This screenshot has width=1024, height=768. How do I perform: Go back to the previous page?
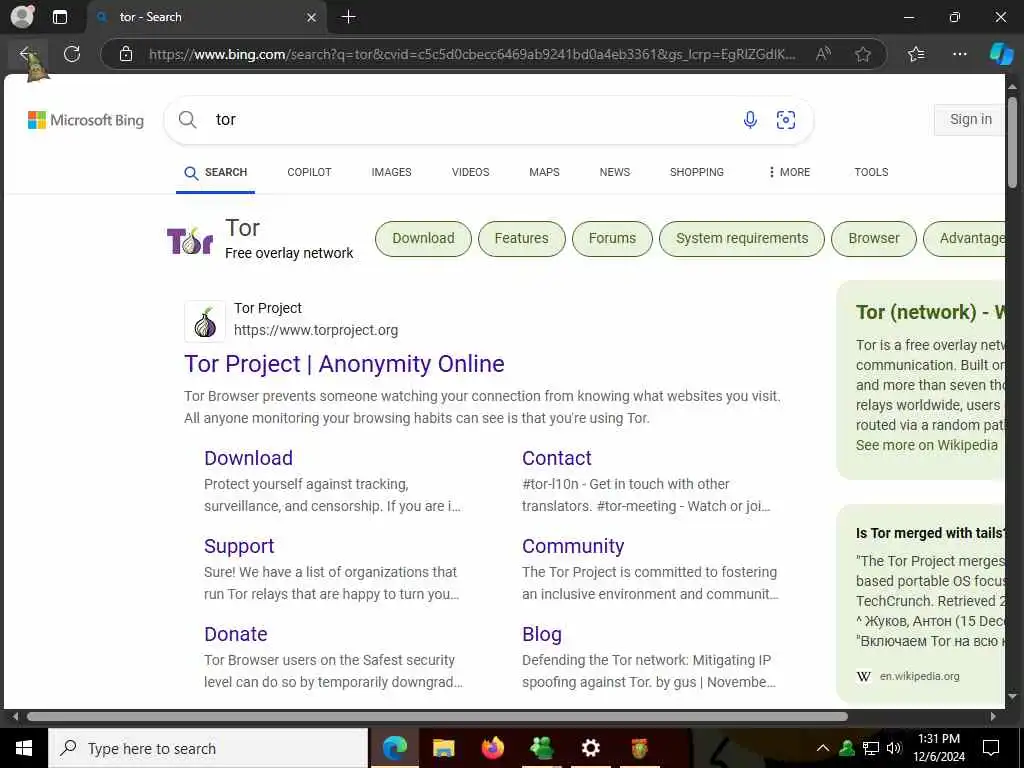tap(27, 54)
